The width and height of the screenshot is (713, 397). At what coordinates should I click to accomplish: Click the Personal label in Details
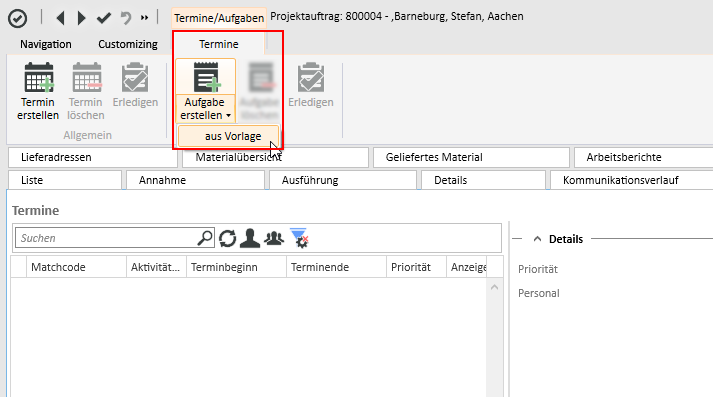pyautogui.click(x=539, y=293)
